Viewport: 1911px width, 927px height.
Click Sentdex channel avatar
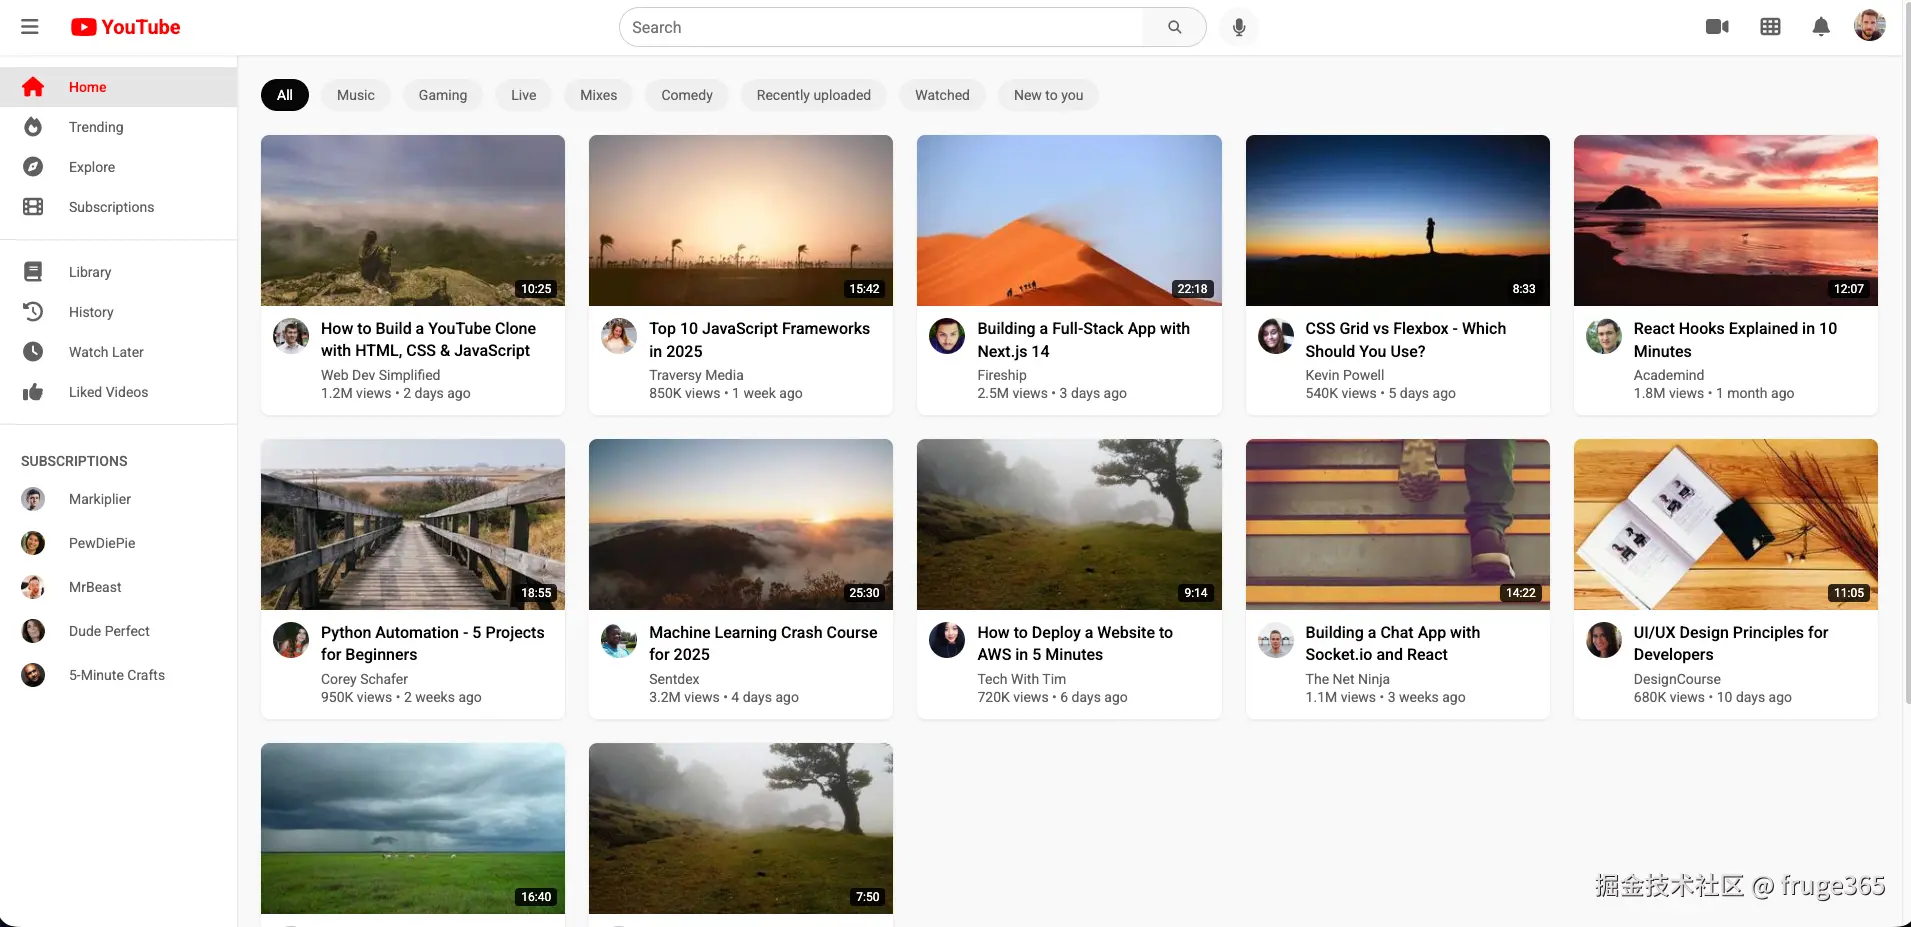[x=619, y=640]
